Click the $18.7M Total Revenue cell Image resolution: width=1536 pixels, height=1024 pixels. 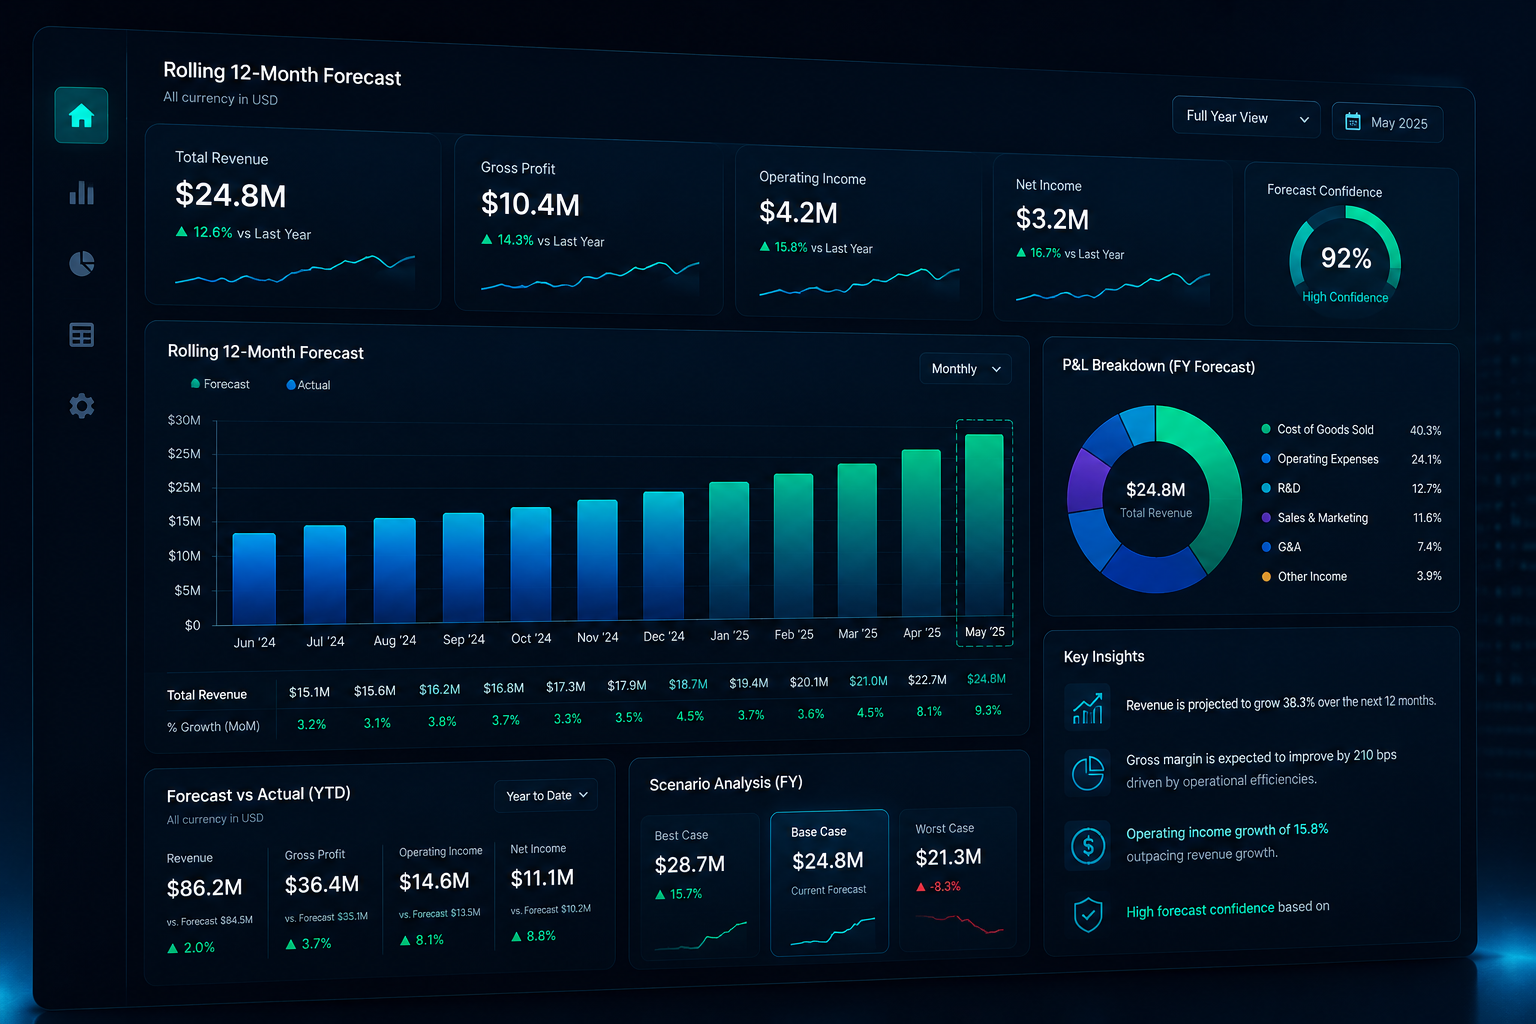click(x=688, y=684)
